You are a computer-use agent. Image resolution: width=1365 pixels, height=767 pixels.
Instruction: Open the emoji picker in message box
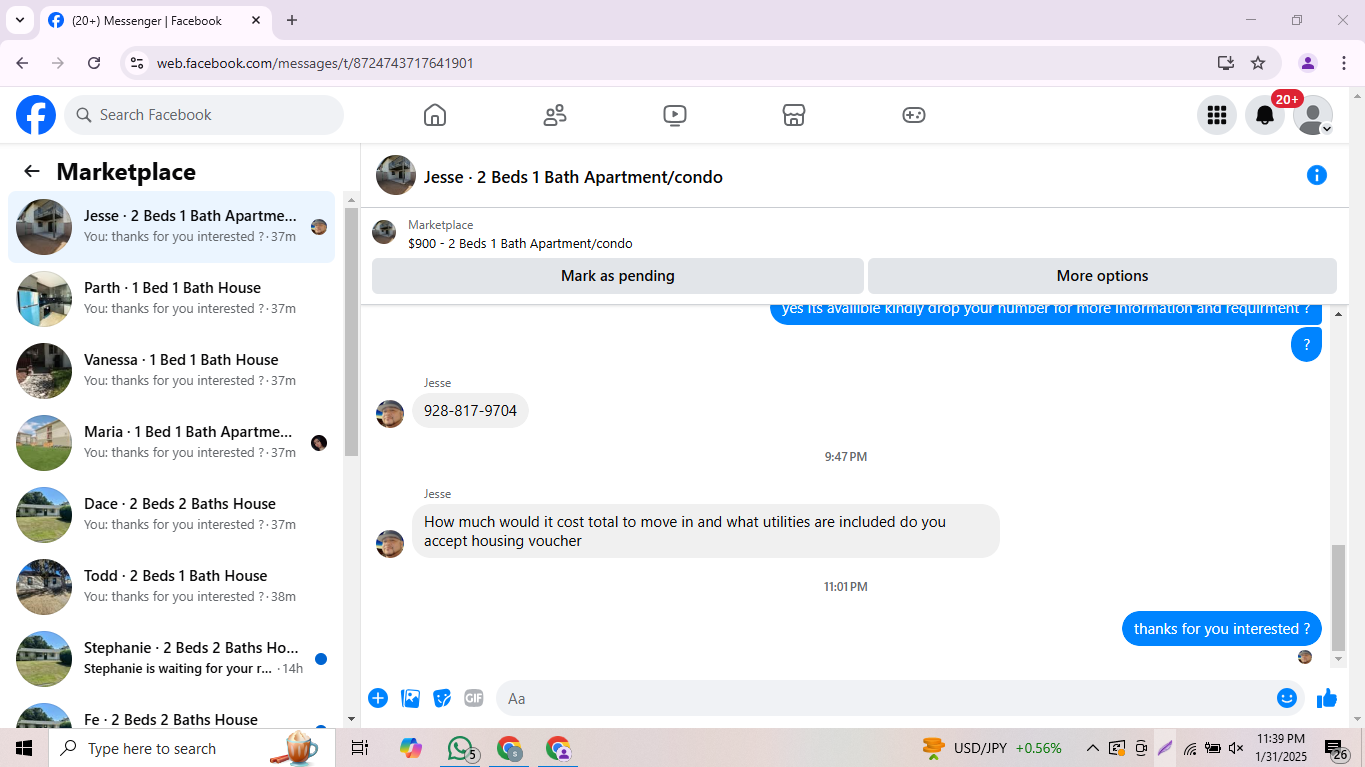[1287, 698]
